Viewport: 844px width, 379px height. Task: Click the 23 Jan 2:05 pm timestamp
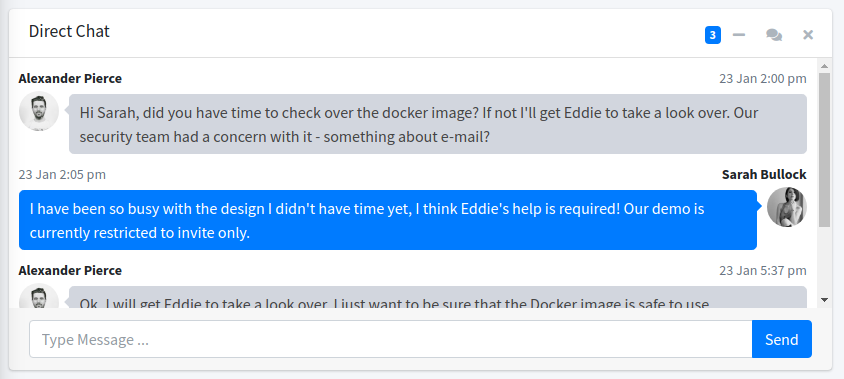[x=62, y=174]
